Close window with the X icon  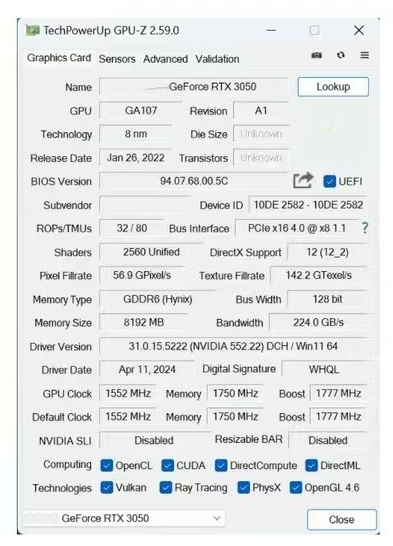(x=359, y=30)
